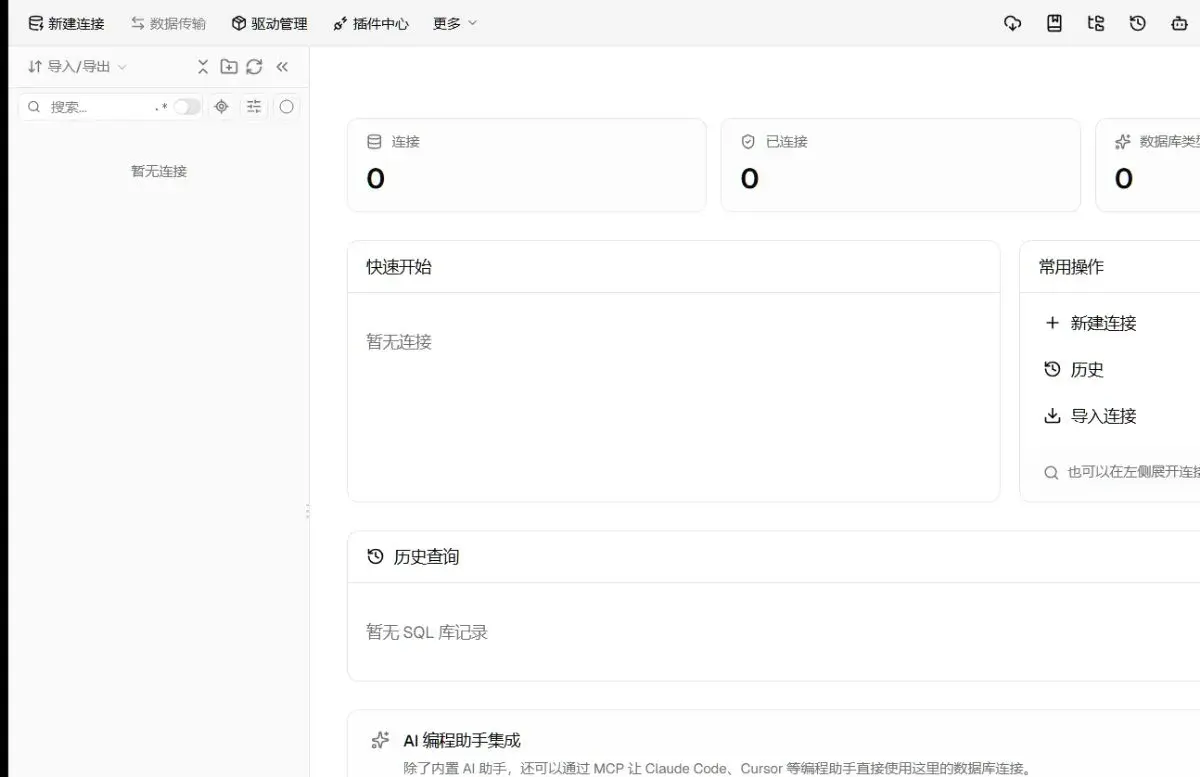
Task: Click 导入连接 under 常用操作
Action: coord(1090,416)
